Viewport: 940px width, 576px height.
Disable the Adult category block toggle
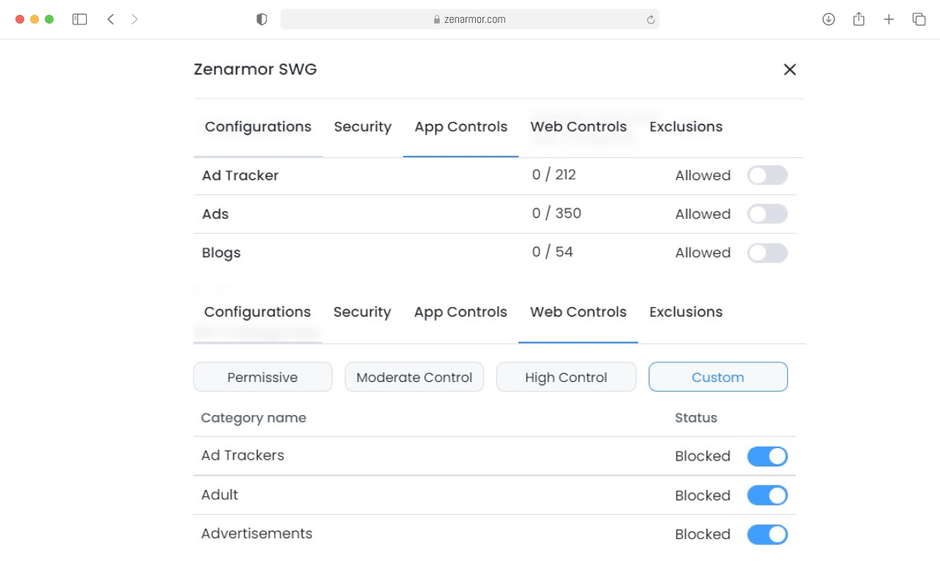click(767, 496)
